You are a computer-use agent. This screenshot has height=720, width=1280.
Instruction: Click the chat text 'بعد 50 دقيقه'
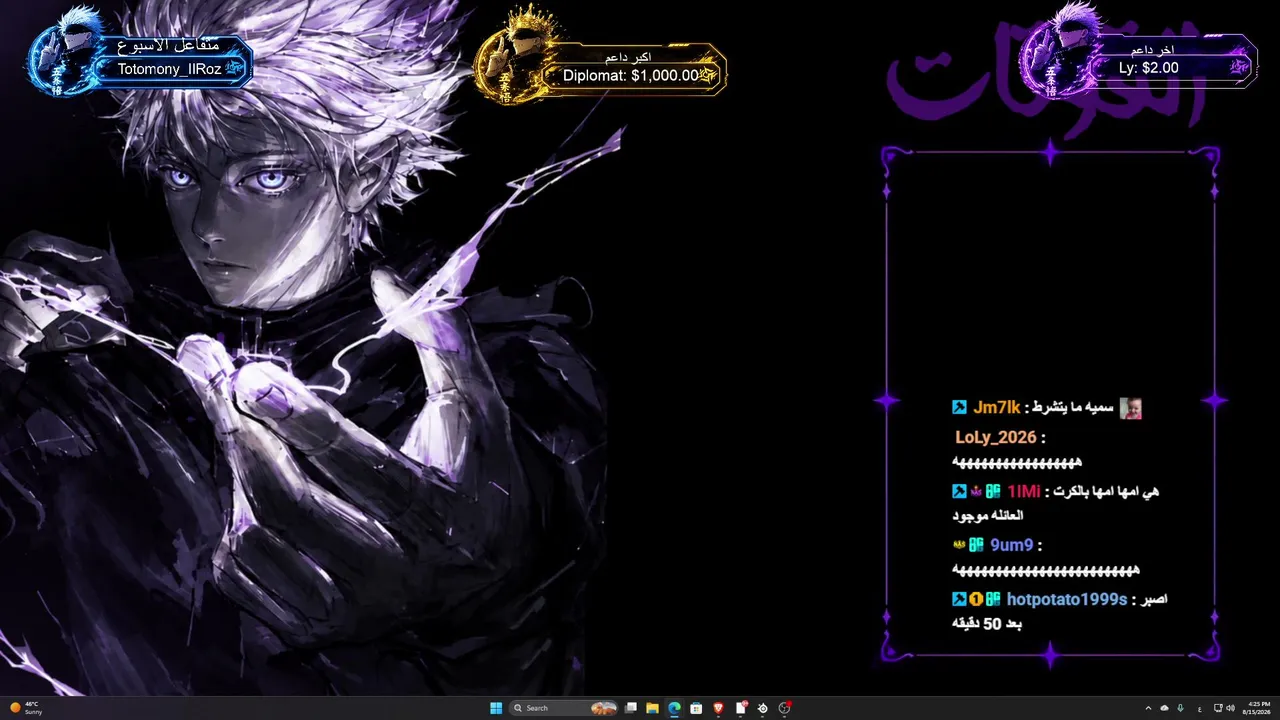tap(987, 624)
